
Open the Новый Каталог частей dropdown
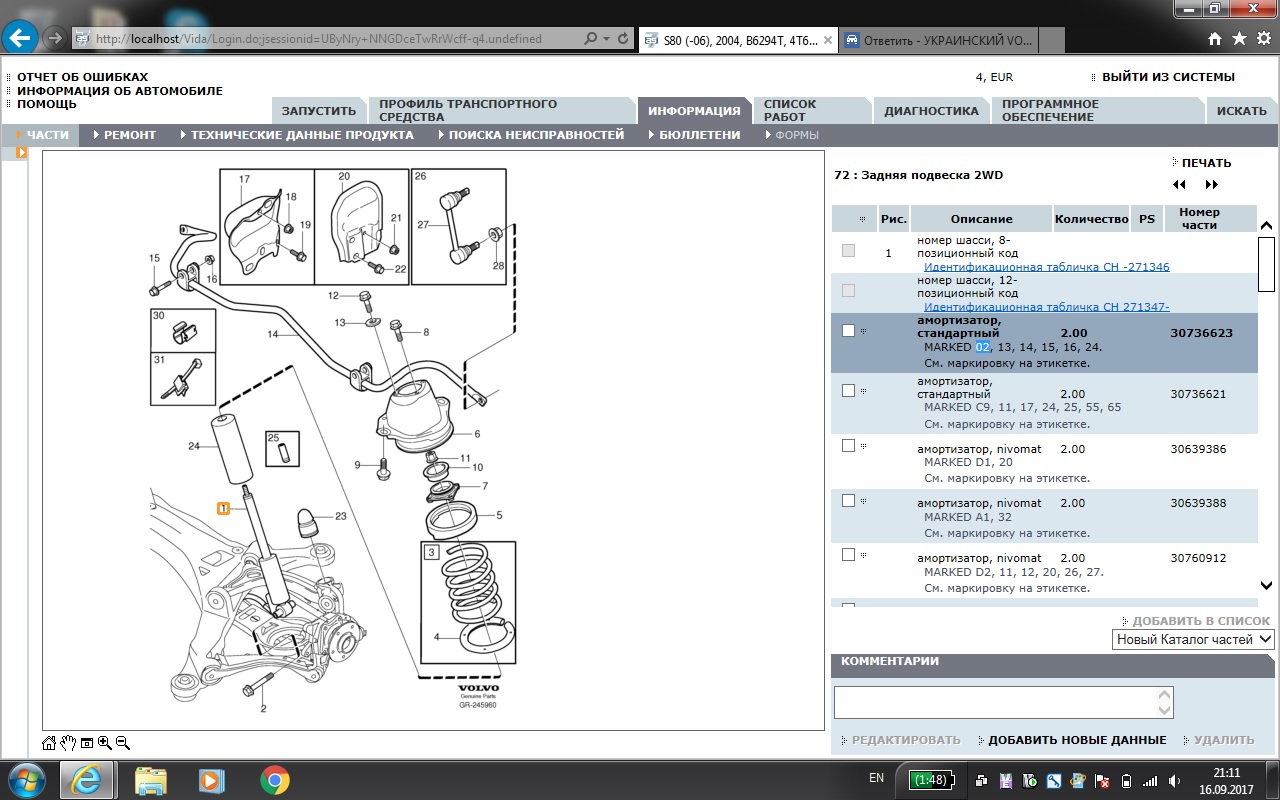(x=1193, y=639)
